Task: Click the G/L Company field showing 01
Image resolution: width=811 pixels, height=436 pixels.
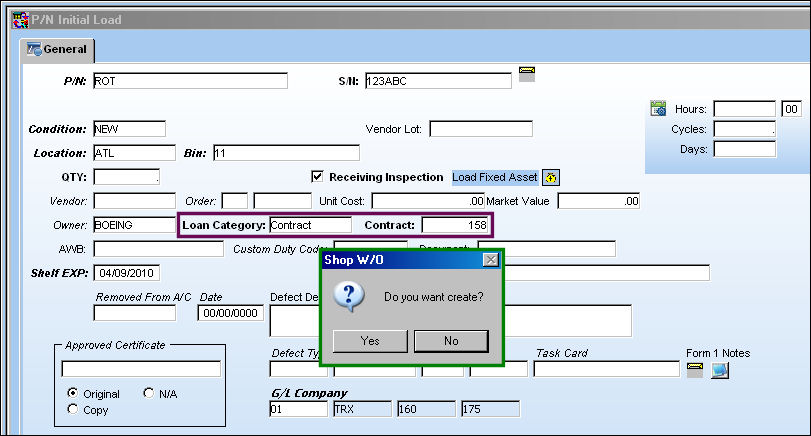Action: pyautogui.click(x=298, y=409)
